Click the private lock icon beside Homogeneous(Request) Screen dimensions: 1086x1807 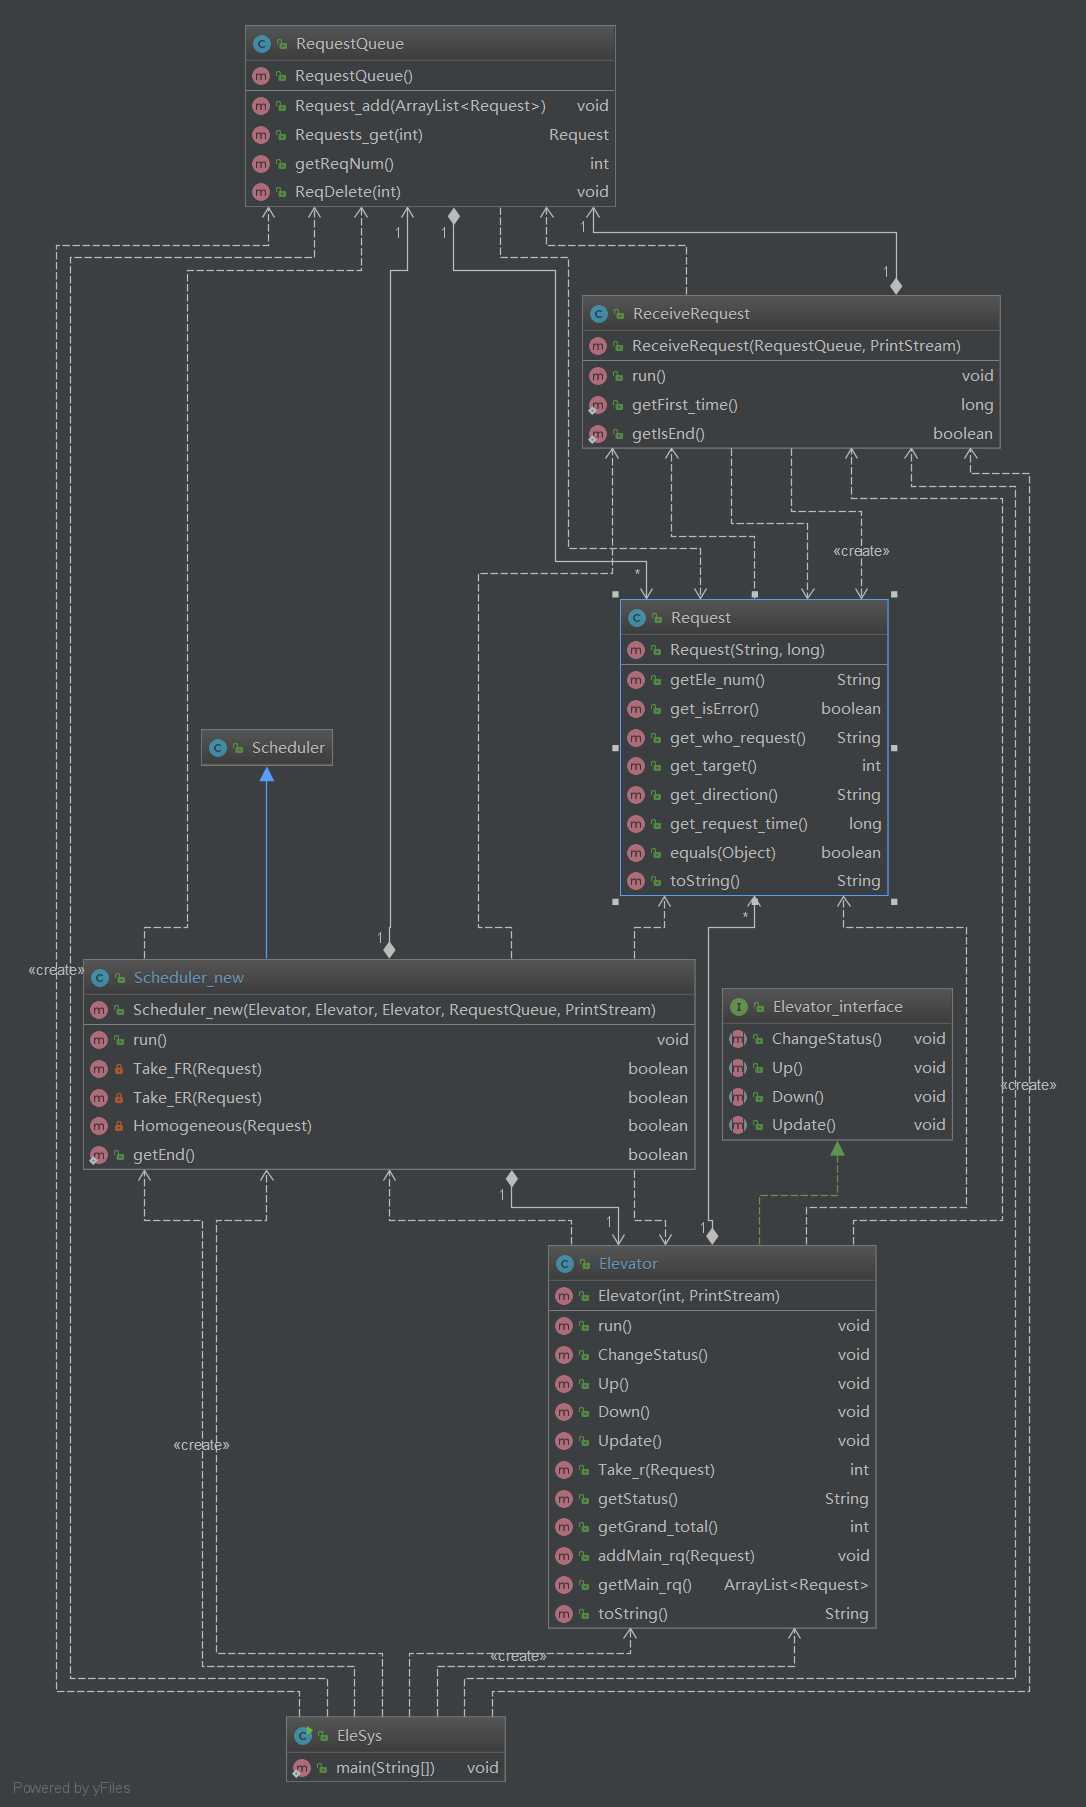(x=119, y=1126)
